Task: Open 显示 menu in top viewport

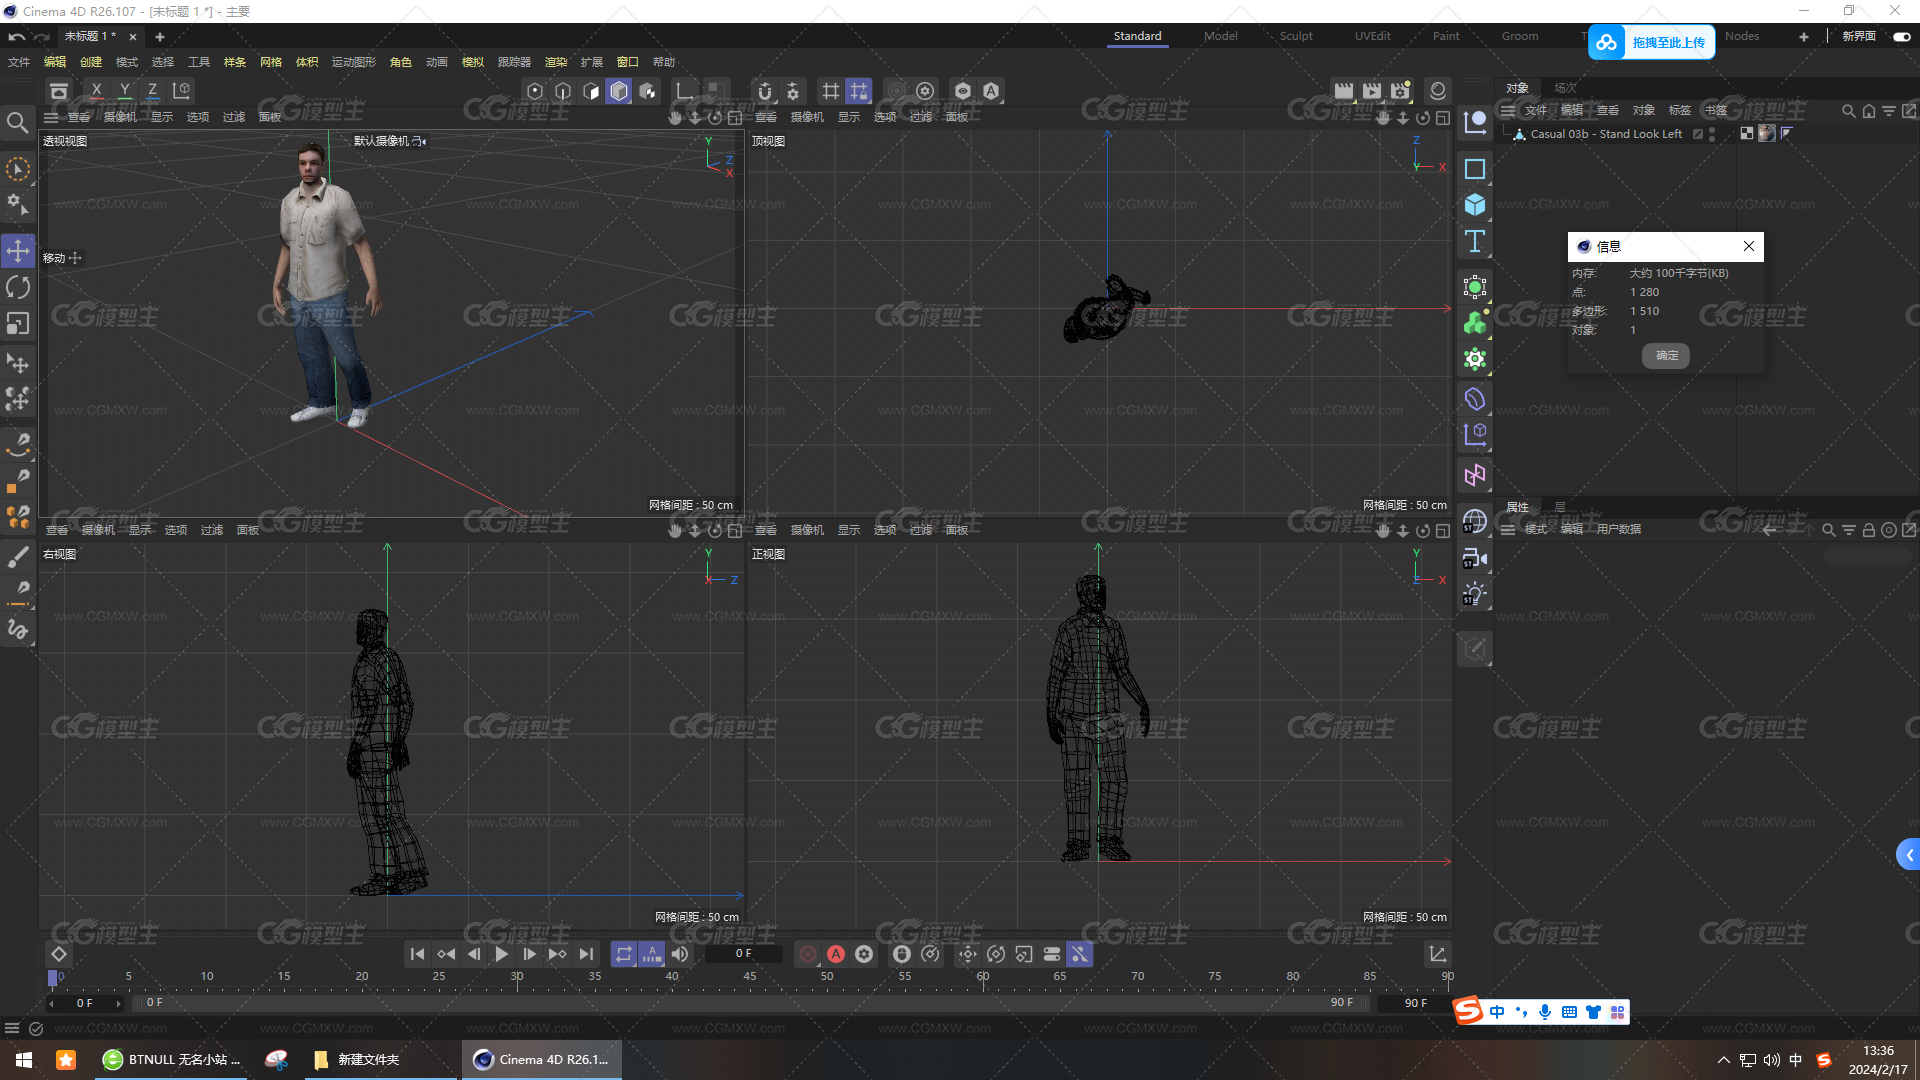Action: (849, 117)
